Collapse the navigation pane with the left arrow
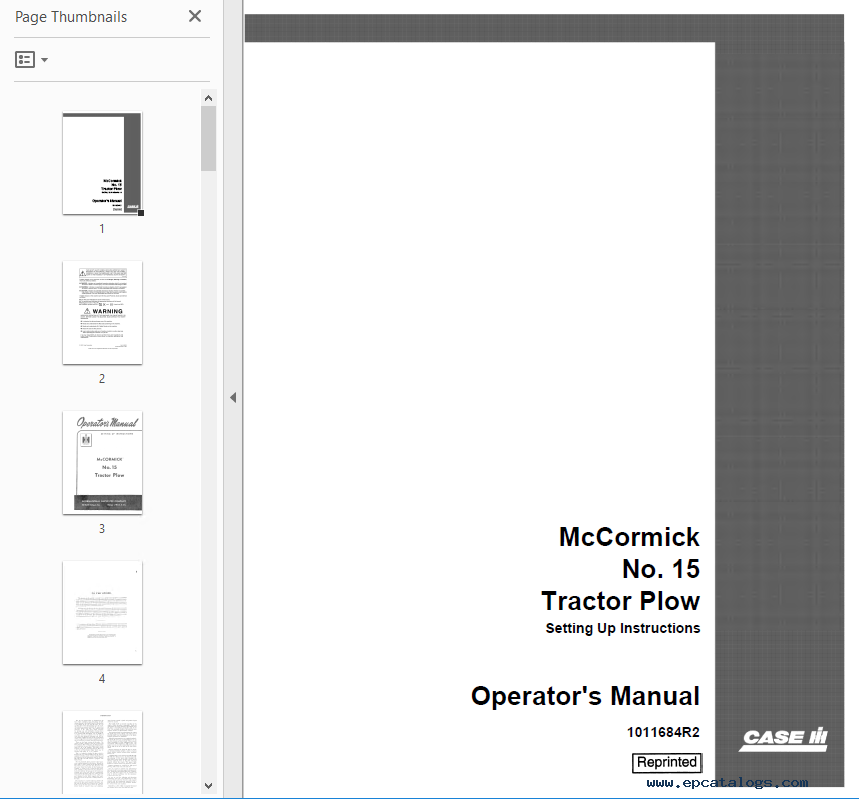 (233, 397)
